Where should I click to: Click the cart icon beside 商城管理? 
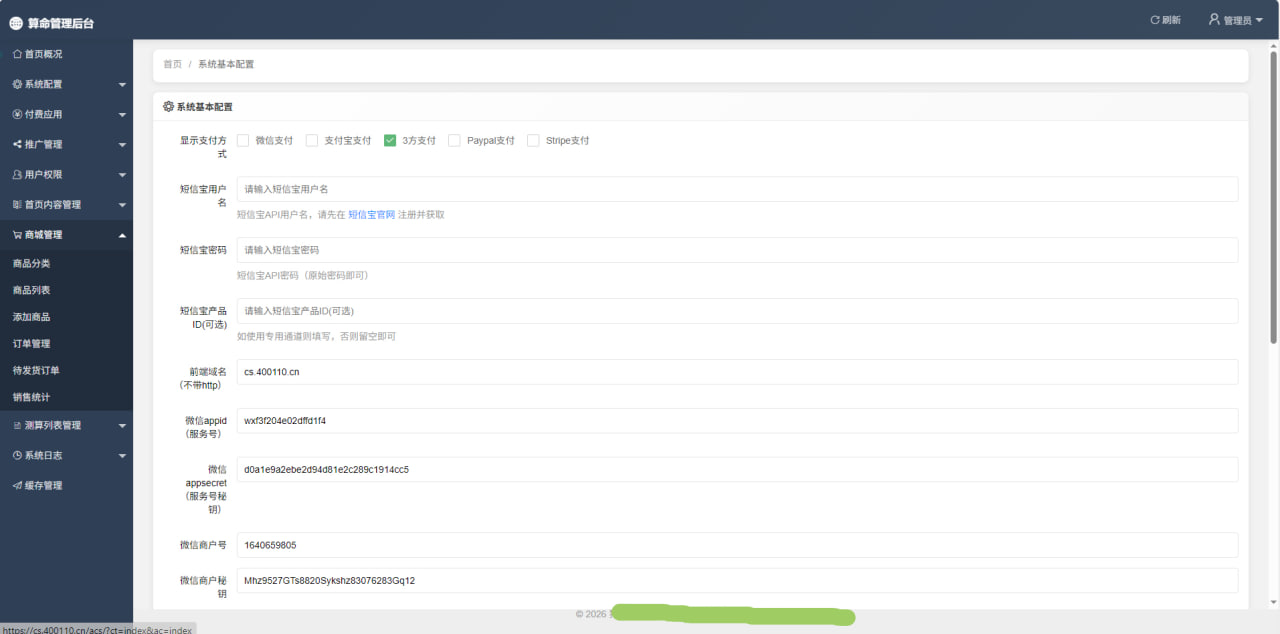tap(17, 235)
